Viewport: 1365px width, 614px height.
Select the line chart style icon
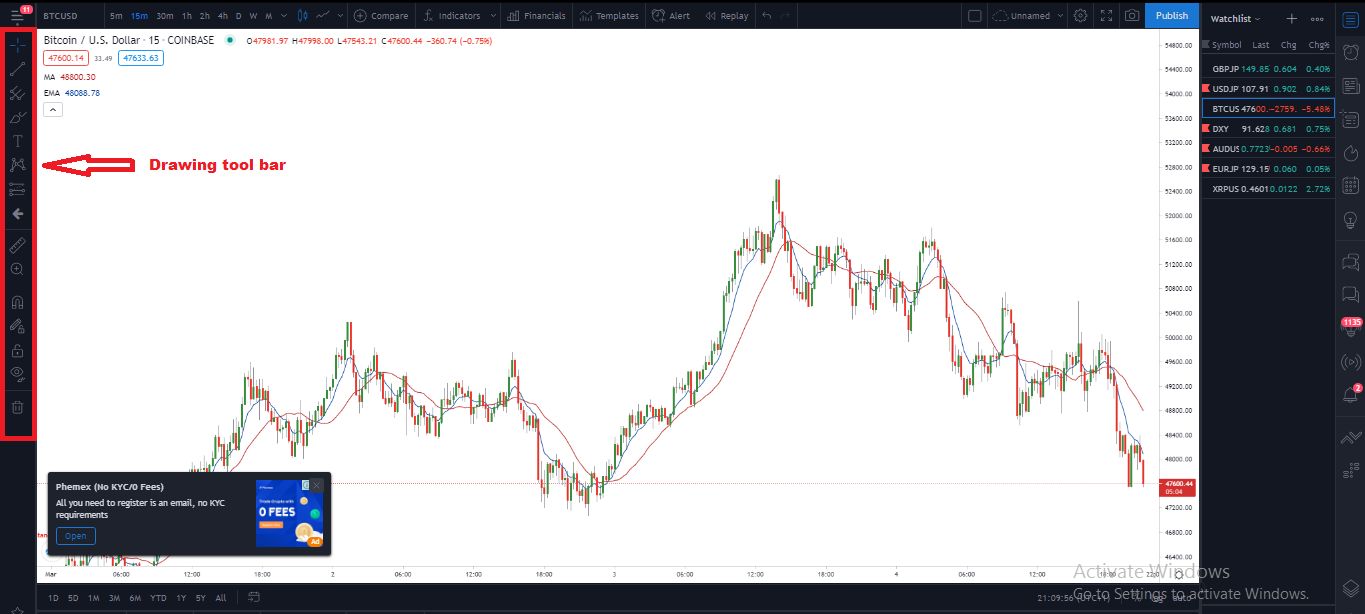(x=324, y=16)
